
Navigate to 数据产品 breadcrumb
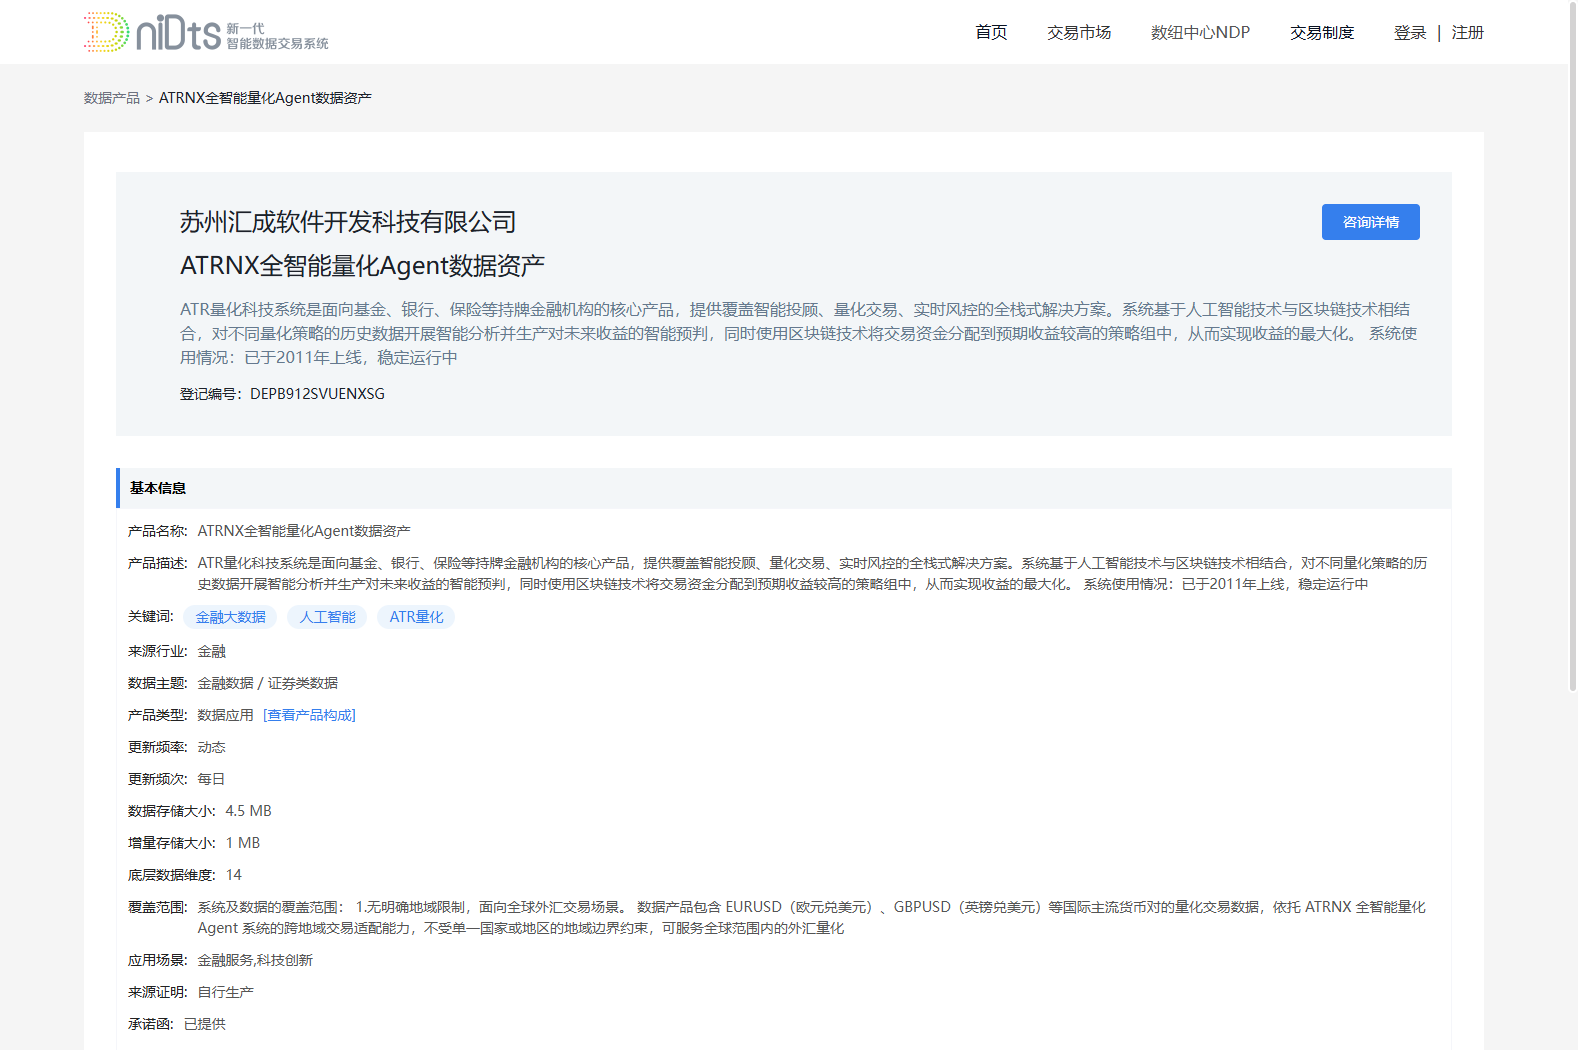(x=112, y=98)
